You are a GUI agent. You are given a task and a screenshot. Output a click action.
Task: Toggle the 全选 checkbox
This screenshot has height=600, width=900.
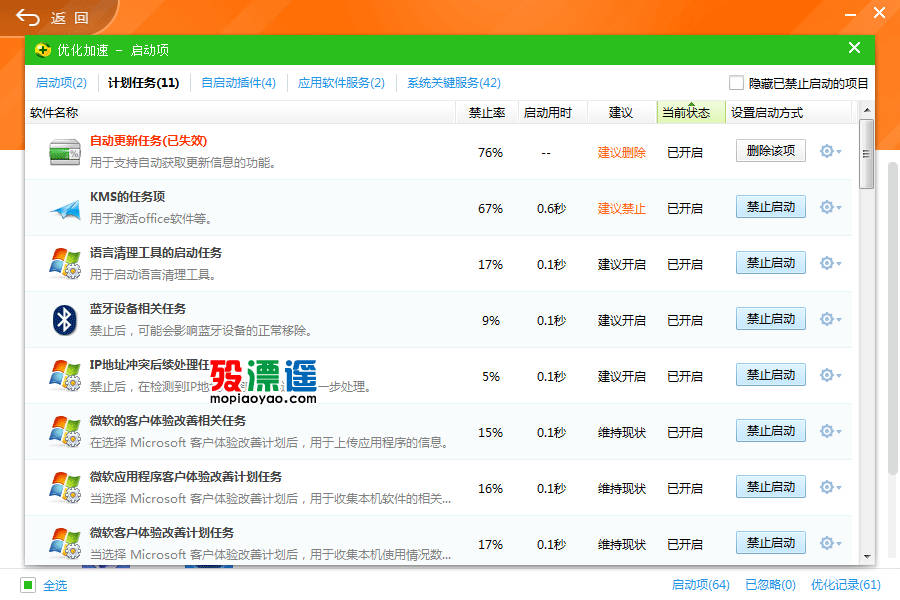click(28, 585)
